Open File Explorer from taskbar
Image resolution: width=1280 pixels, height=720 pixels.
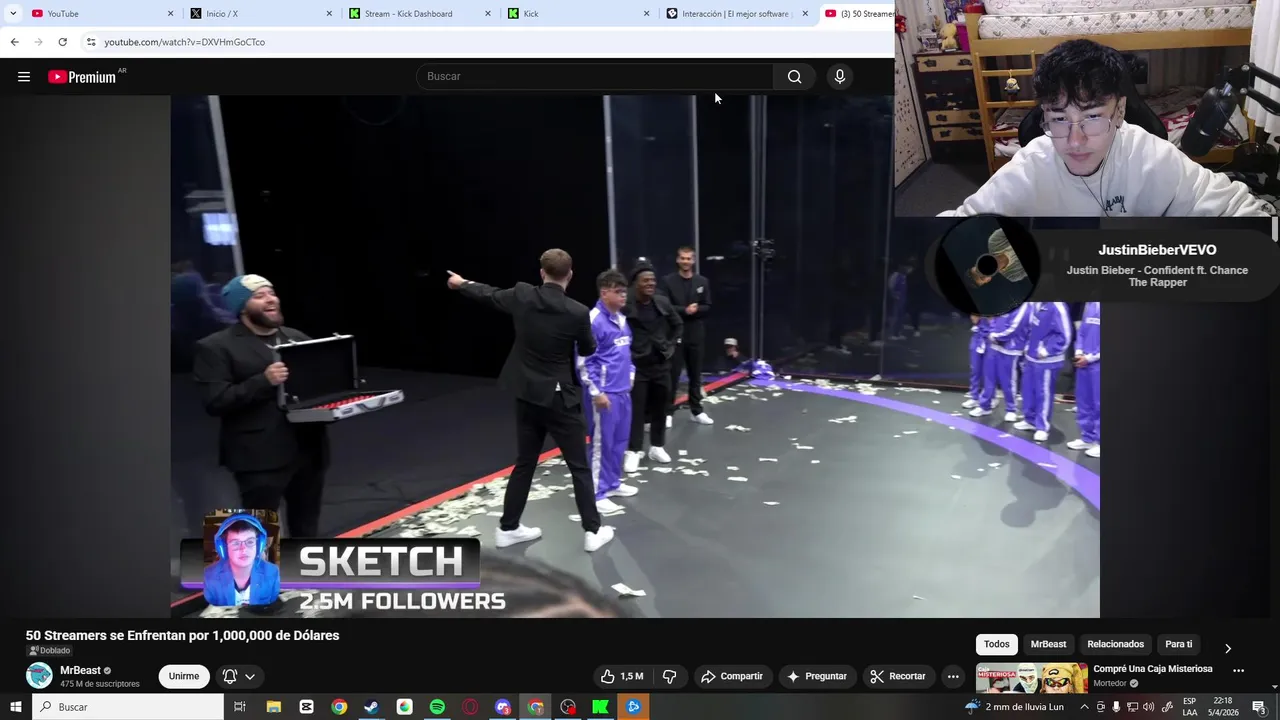[x=273, y=707]
